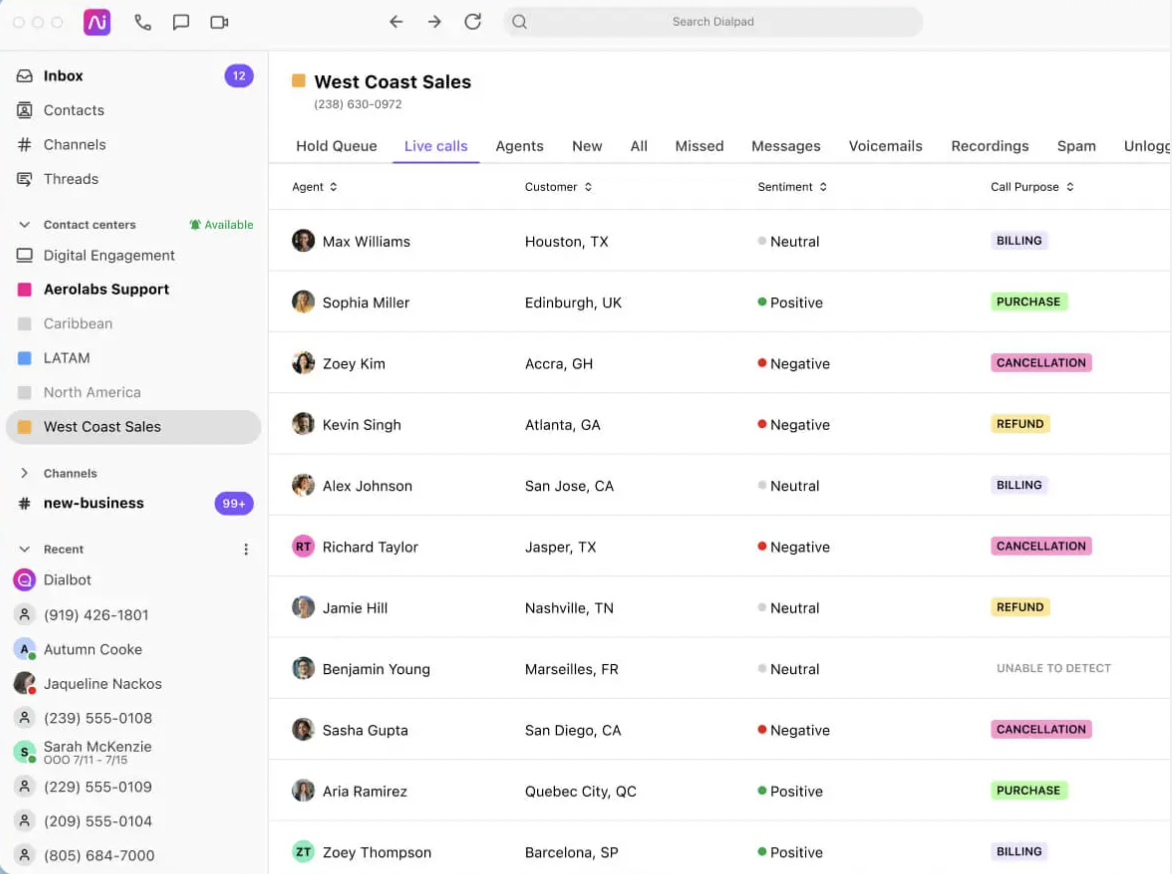Expand the Channels section chevron
1174x874 pixels.
[x=25, y=473]
